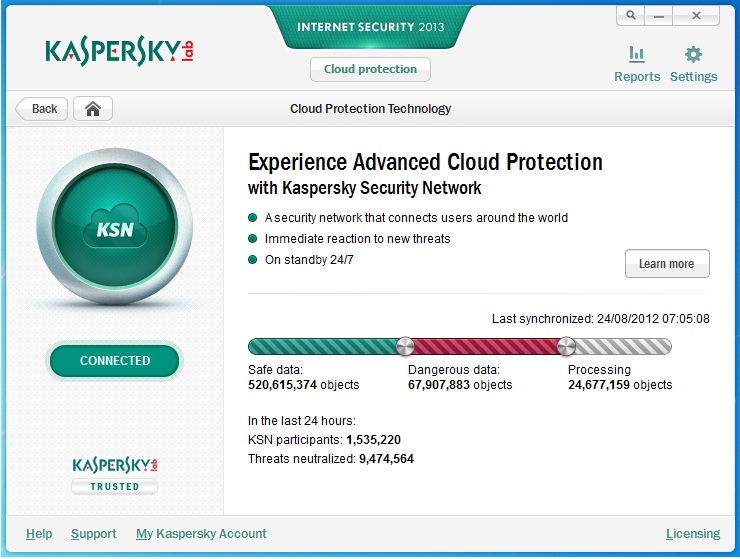Open the Settings gear icon
This screenshot has height=559, width=740.
(x=693, y=55)
